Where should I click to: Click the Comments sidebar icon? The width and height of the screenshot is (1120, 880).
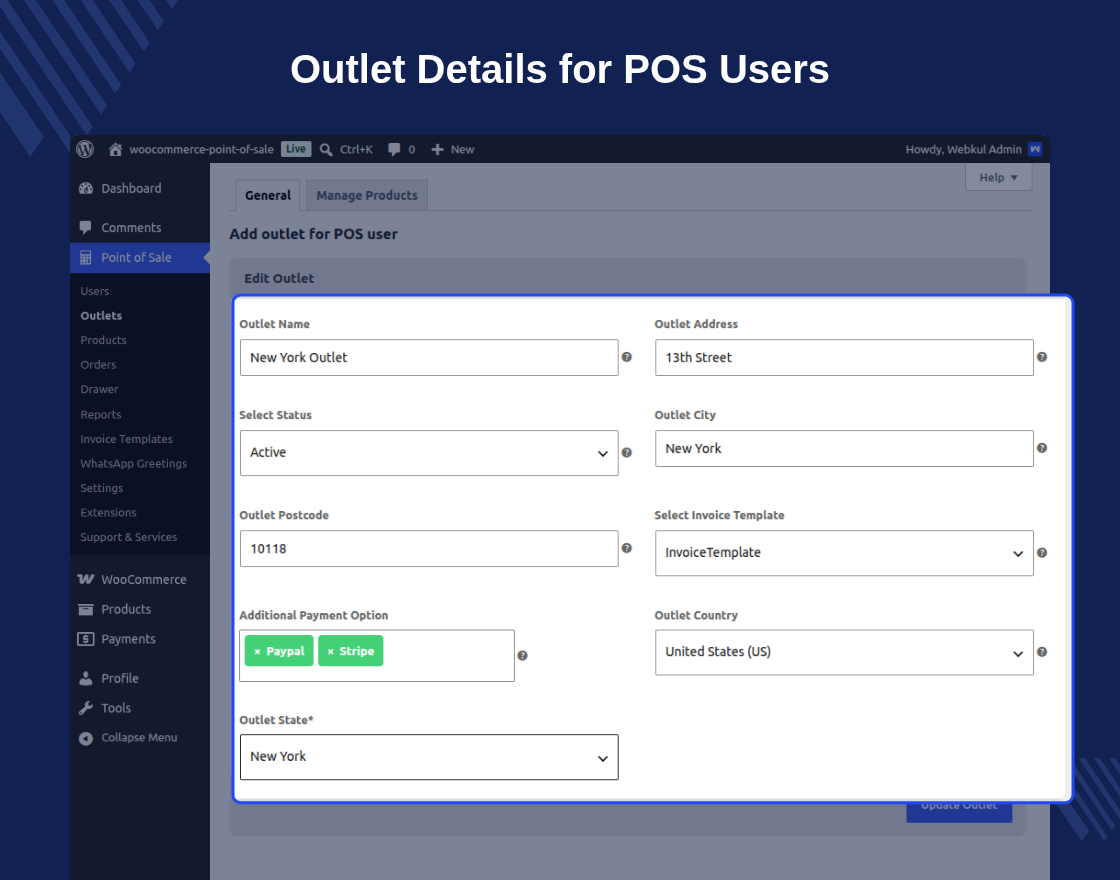[86, 228]
